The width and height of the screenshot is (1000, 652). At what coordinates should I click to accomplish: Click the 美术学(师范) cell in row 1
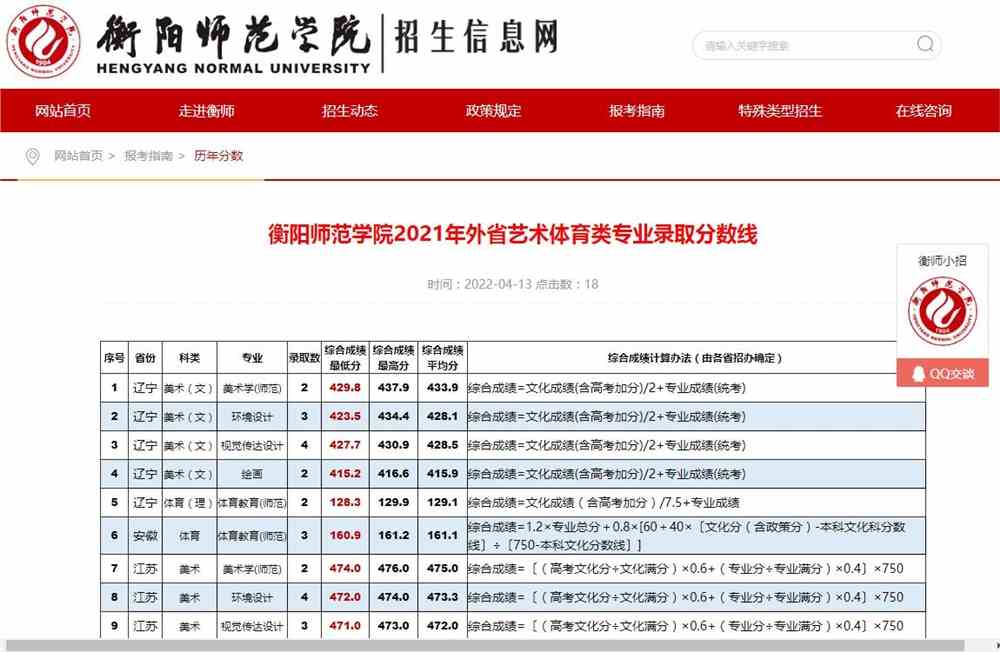(252, 388)
